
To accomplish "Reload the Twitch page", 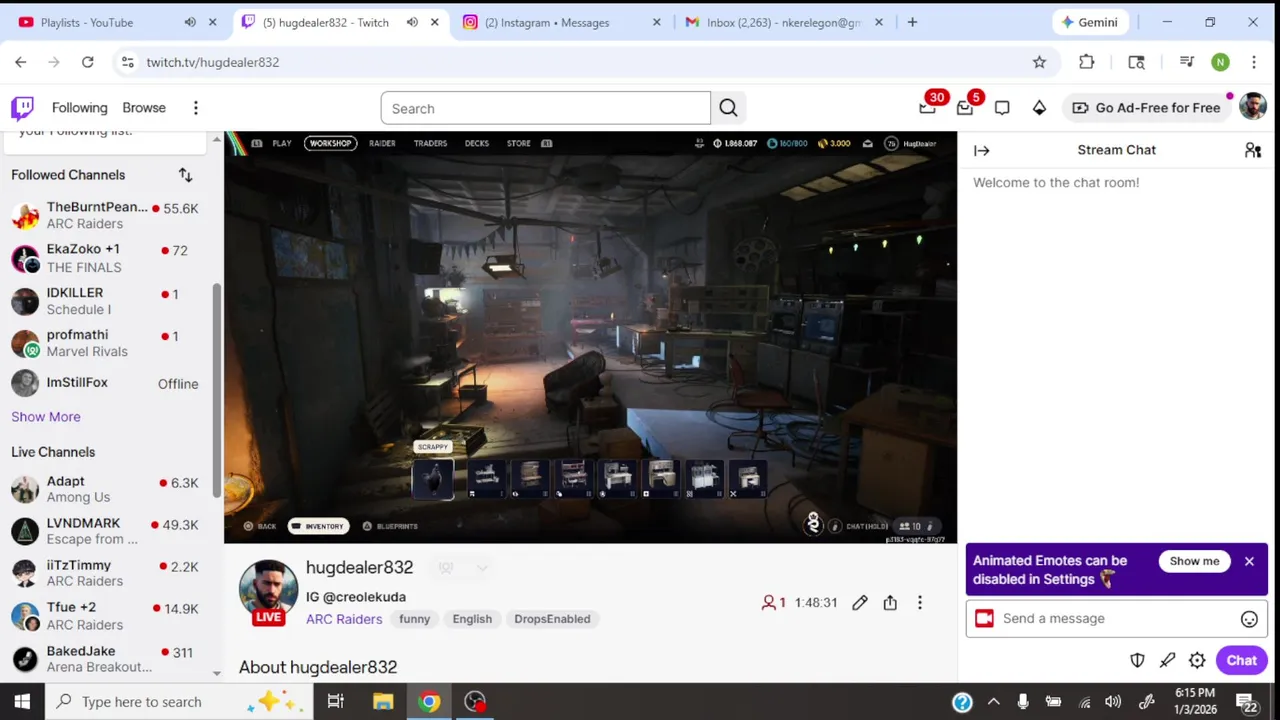I will point(88,62).
